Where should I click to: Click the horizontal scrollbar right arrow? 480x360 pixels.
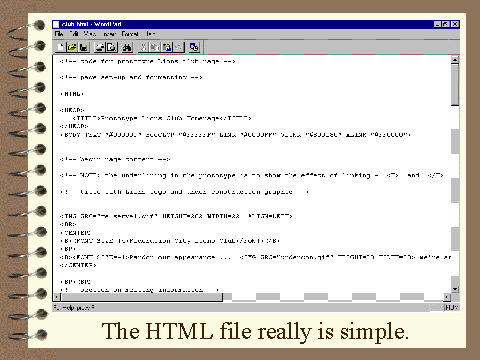[x=447, y=297]
